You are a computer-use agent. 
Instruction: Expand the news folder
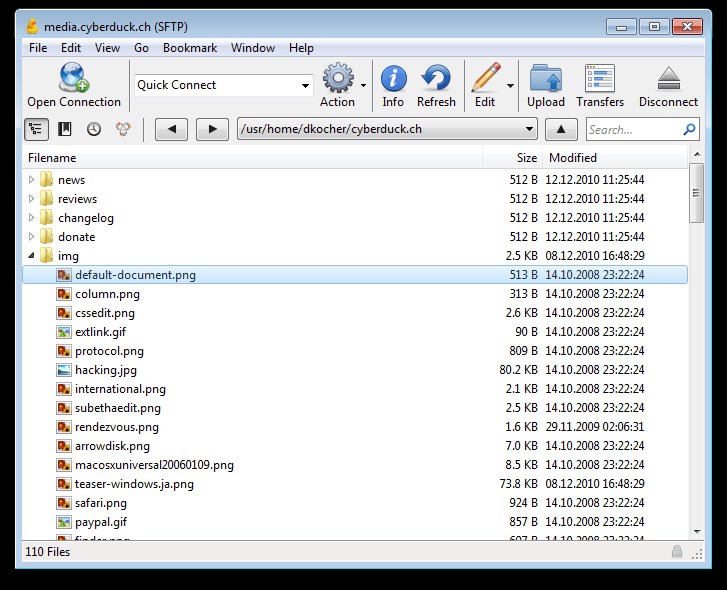tap(31, 179)
